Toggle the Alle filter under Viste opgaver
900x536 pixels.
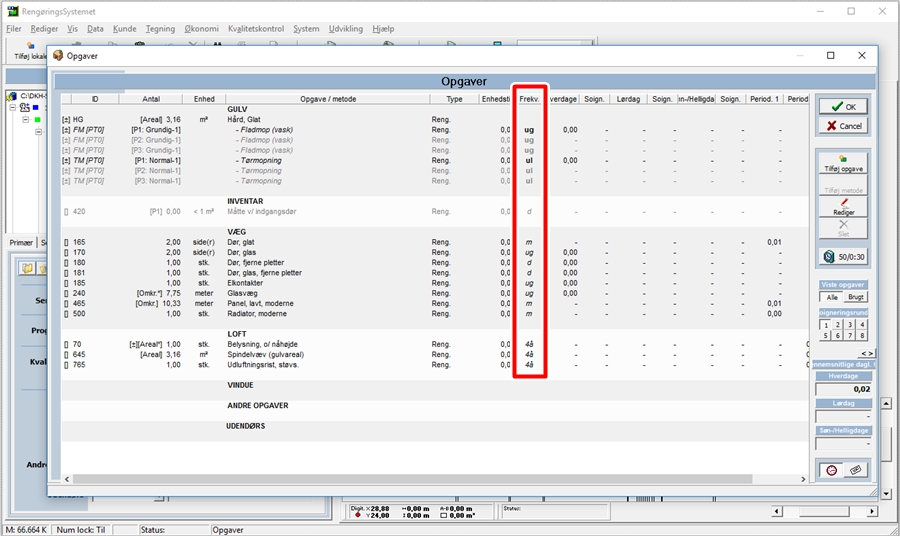point(832,297)
